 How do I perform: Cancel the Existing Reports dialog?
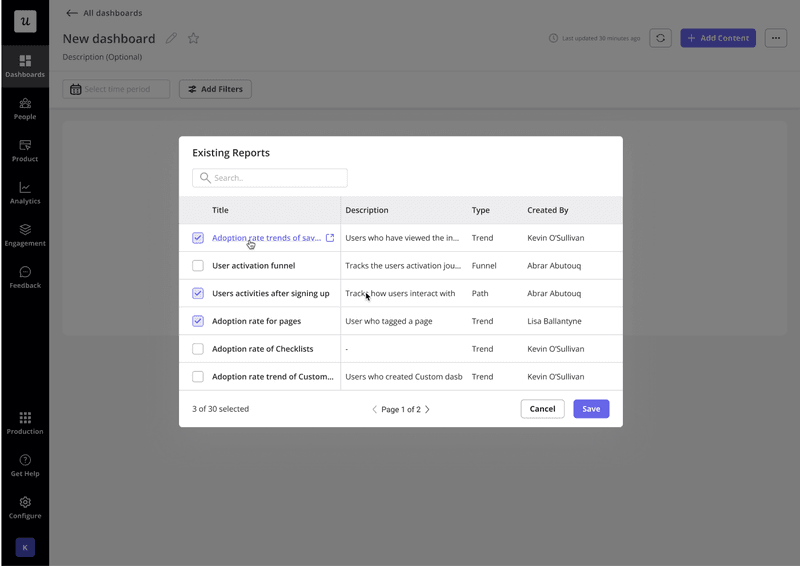[x=542, y=409]
